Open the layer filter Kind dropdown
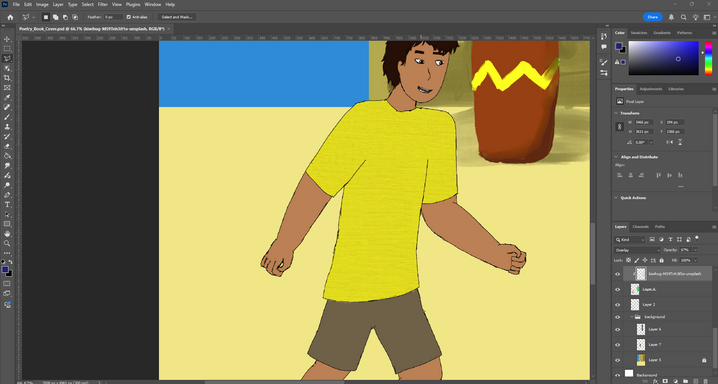Screen dimensions: 718x384 630,240
